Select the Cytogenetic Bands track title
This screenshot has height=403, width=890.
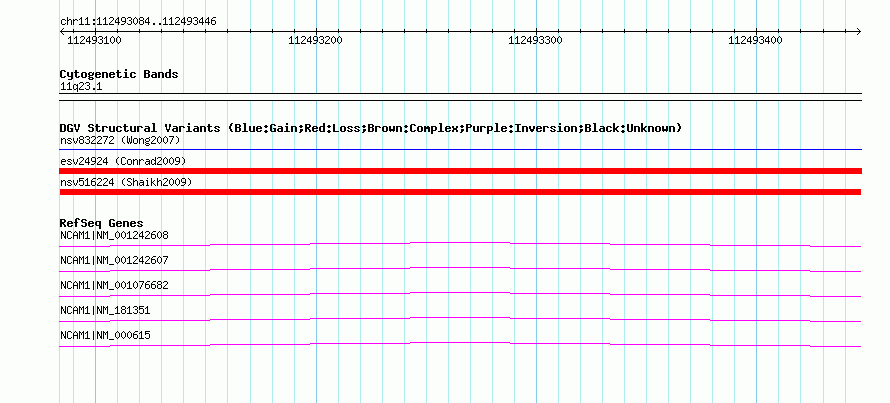119,74
